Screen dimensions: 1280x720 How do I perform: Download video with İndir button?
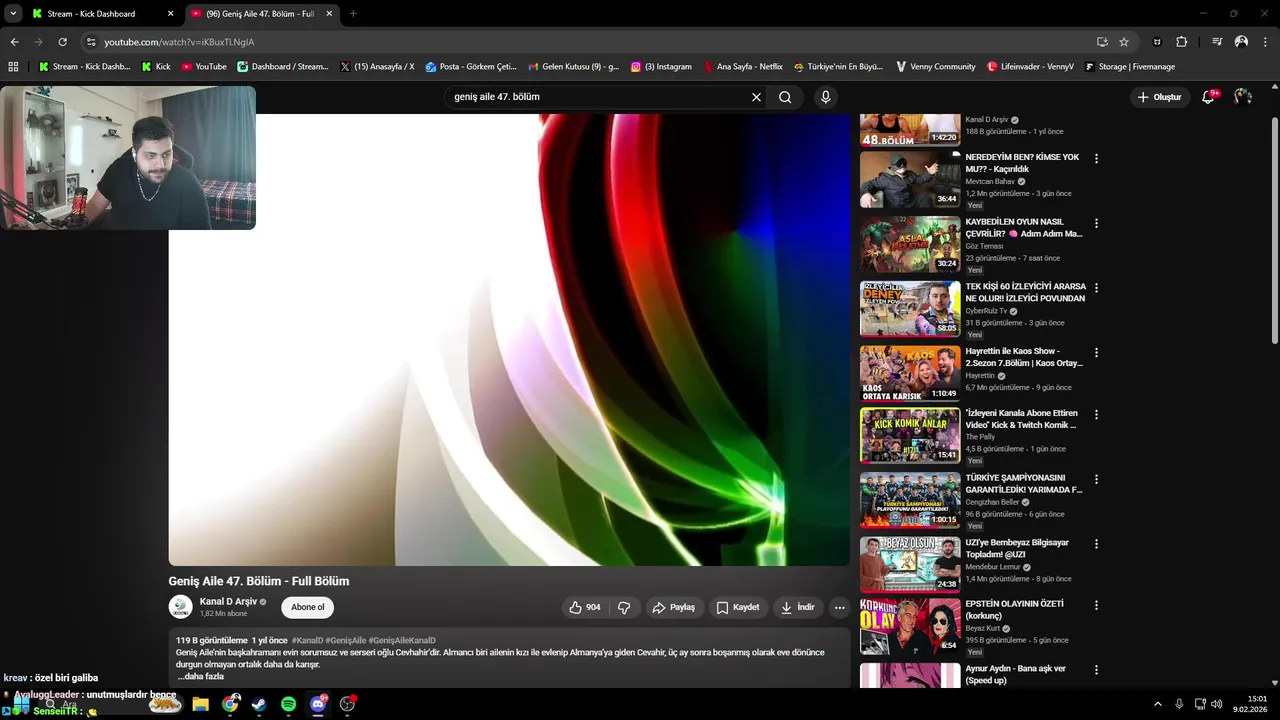tap(798, 607)
